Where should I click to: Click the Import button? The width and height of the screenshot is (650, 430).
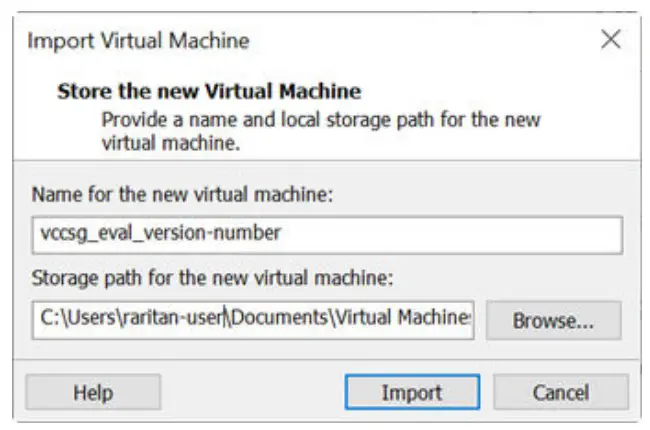411,392
